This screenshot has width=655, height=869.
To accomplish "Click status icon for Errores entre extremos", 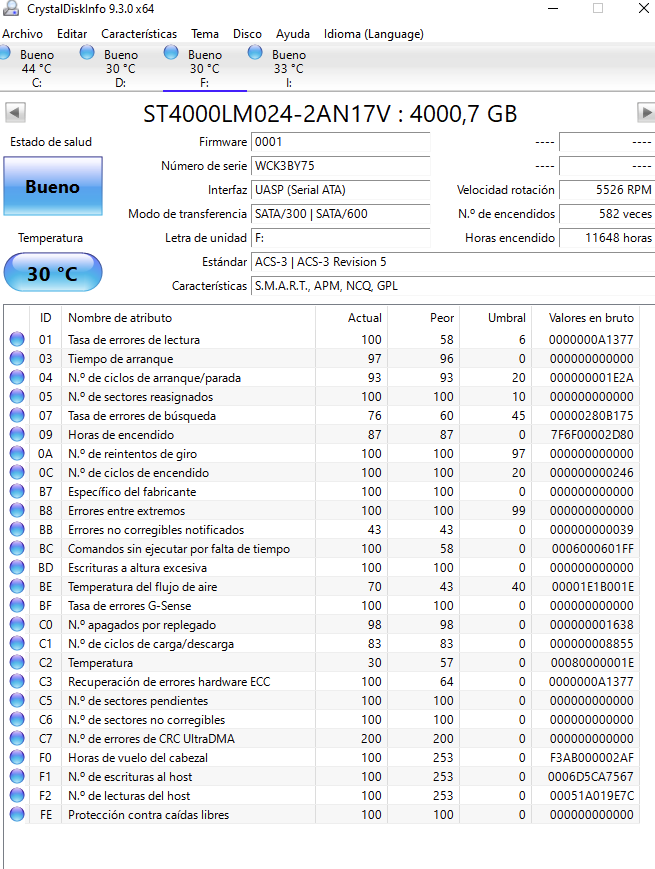I will pos(17,510).
